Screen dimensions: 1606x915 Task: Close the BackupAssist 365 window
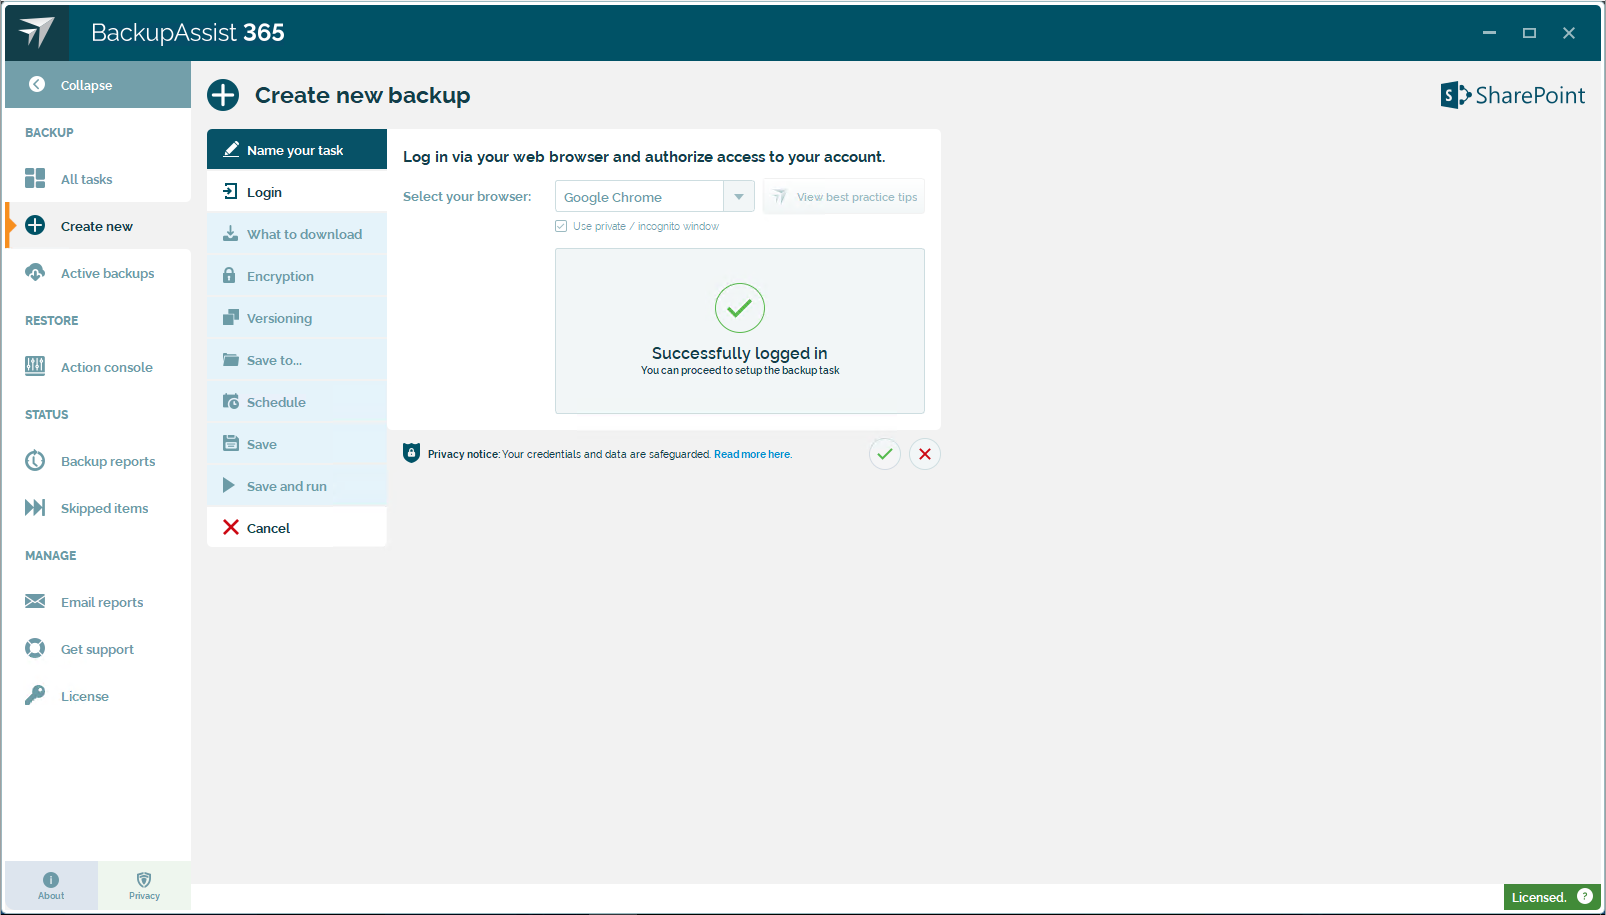[x=1569, y=33]
